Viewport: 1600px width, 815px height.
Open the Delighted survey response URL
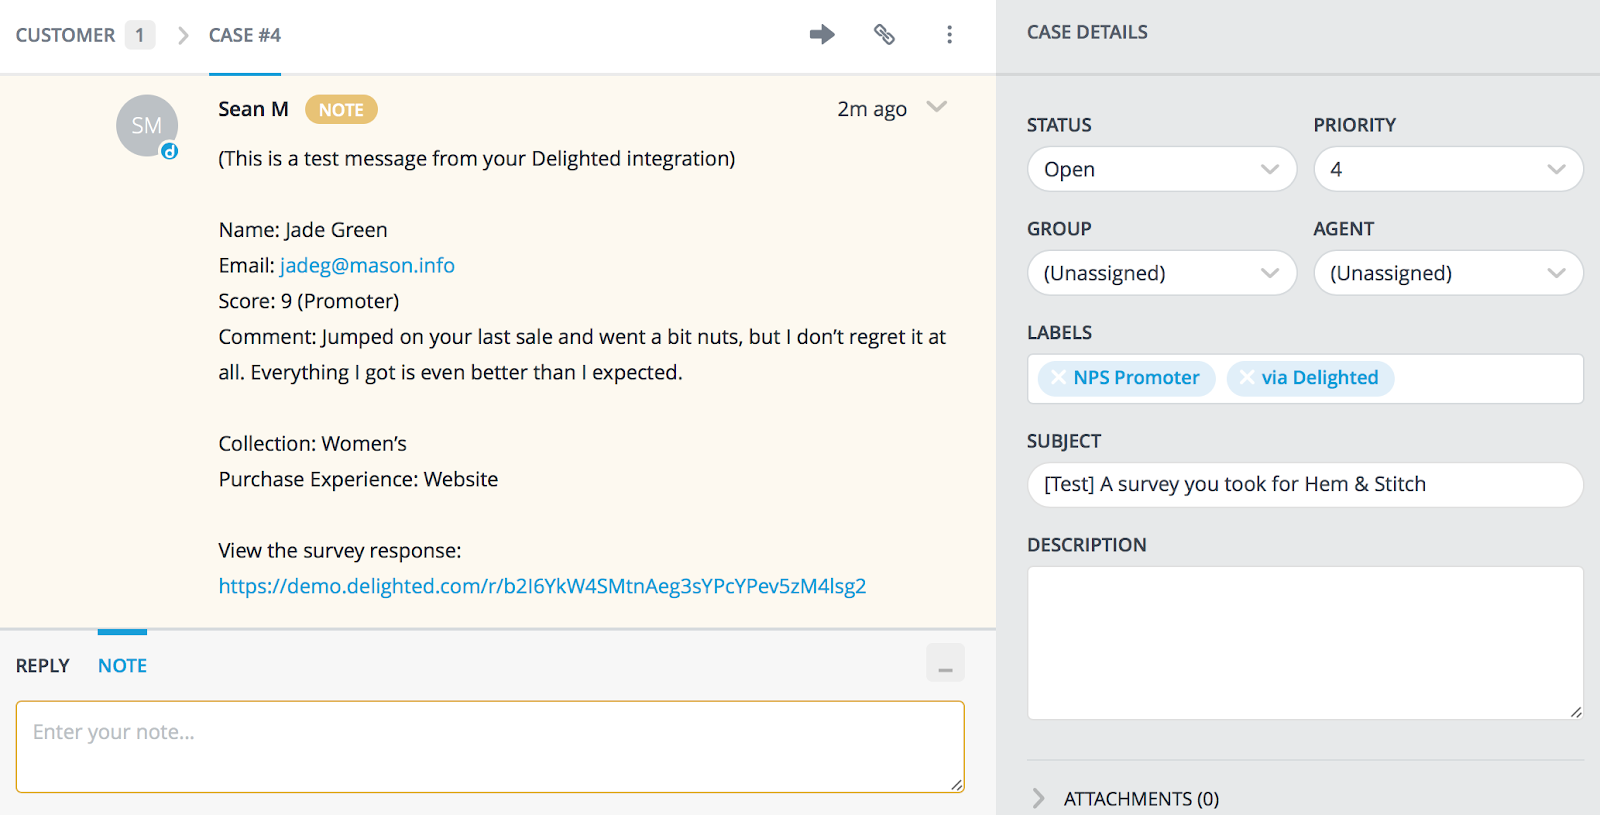tap(542, 586)
